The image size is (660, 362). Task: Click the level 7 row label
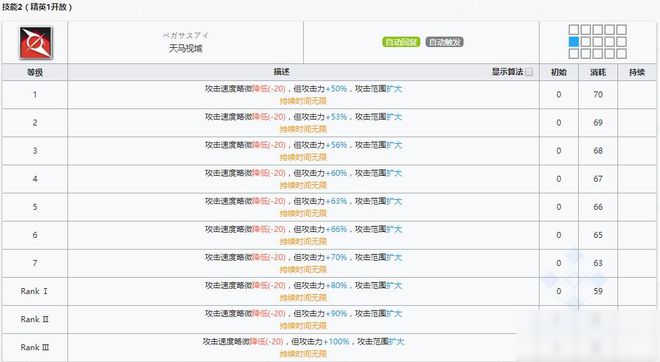[x=35, y=263]
